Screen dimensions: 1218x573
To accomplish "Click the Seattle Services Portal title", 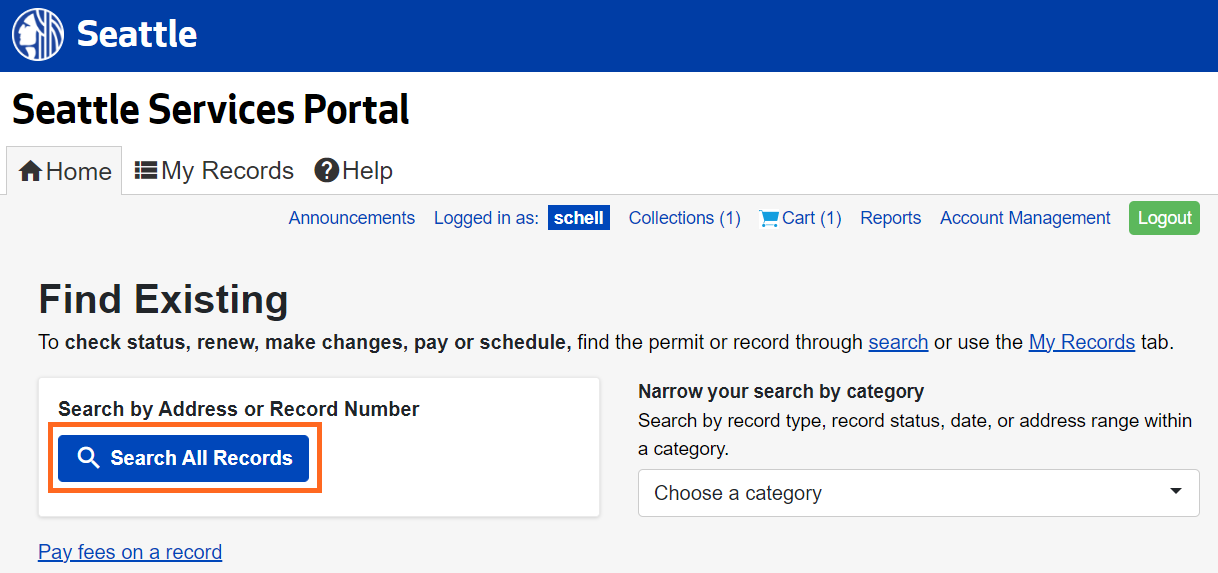I will [x=211, y=109].
